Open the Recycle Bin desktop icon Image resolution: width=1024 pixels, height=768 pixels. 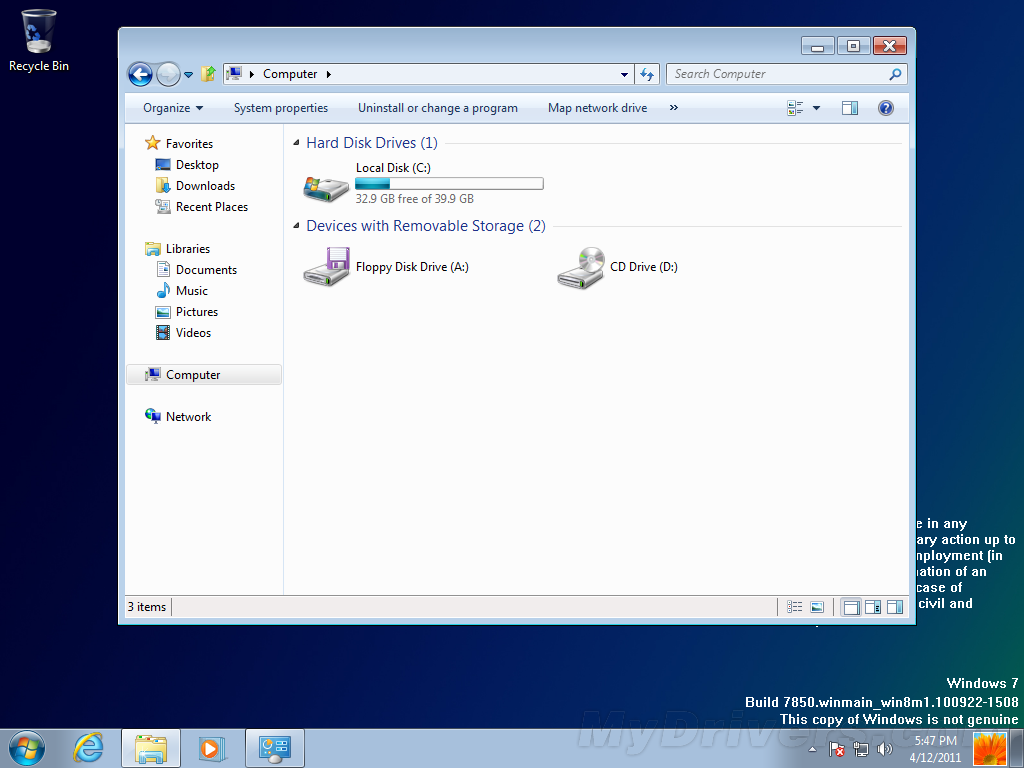(39, 40)
